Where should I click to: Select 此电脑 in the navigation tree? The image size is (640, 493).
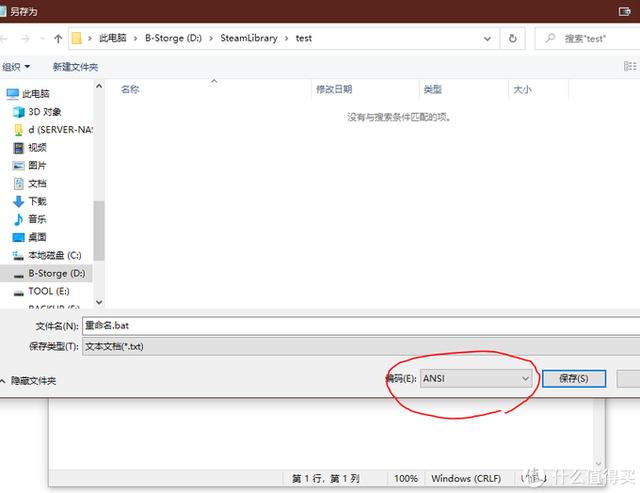point(36,94)
